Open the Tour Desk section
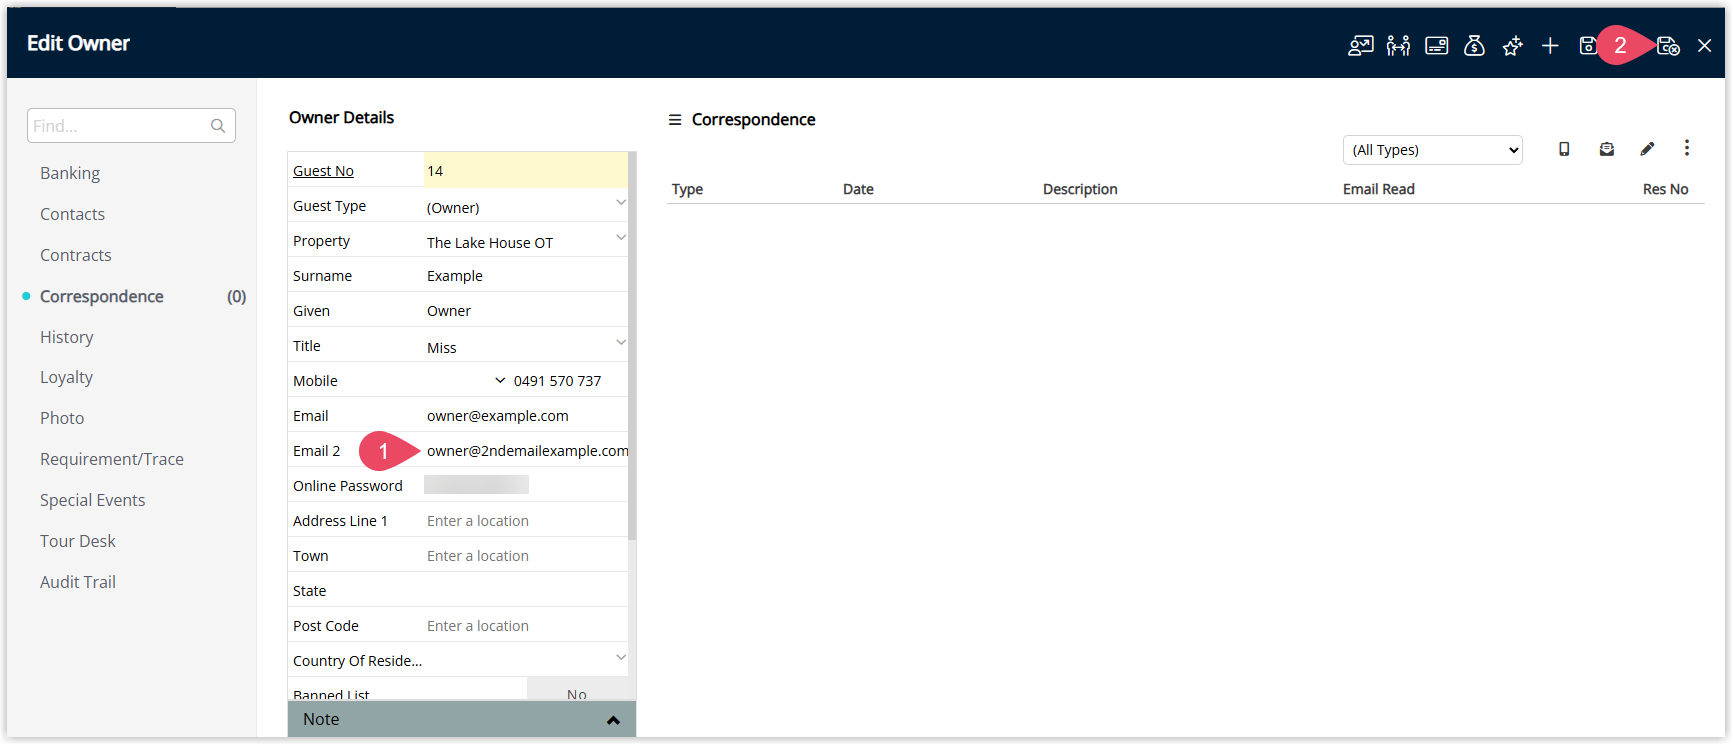The height and width of the screenshot is (745, 1733). (x=78, y=541)
